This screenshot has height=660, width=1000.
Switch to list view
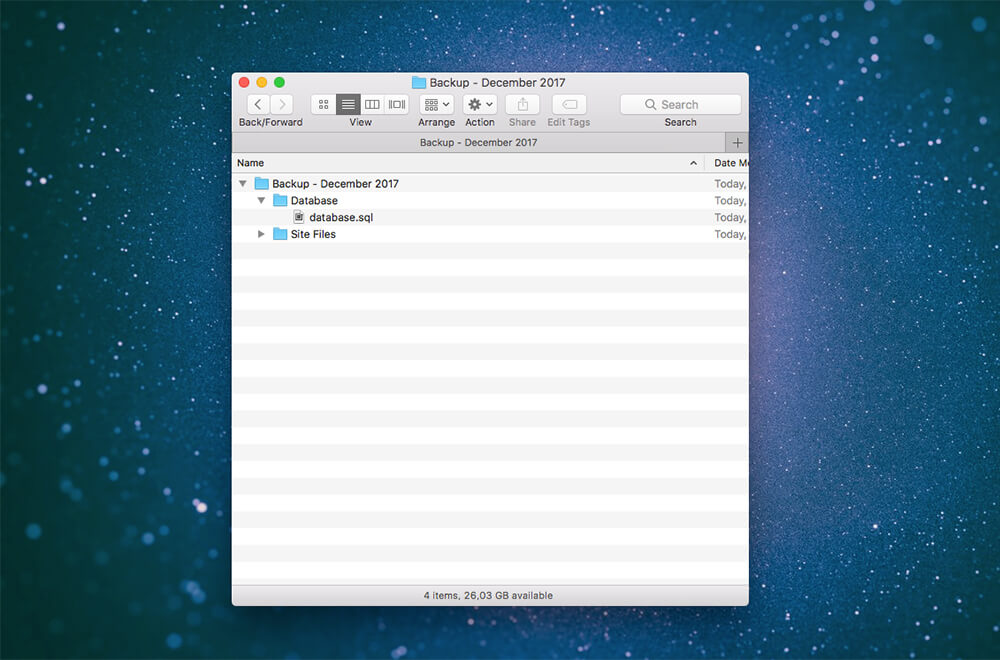(348, 104)
